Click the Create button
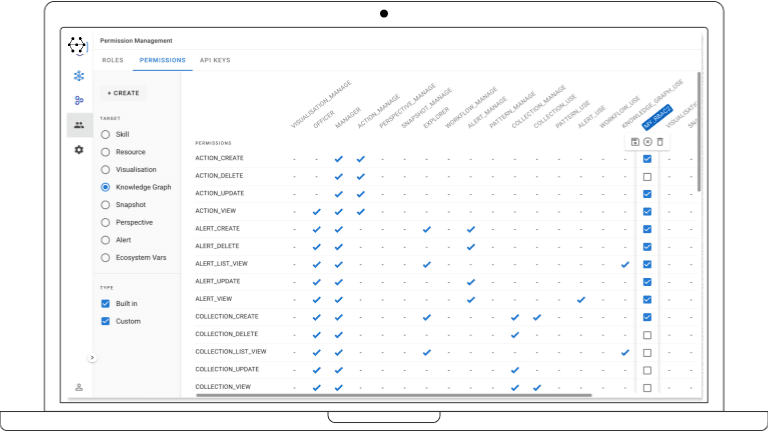The height and width of the screenshot is (432, 768). point(123,93)
